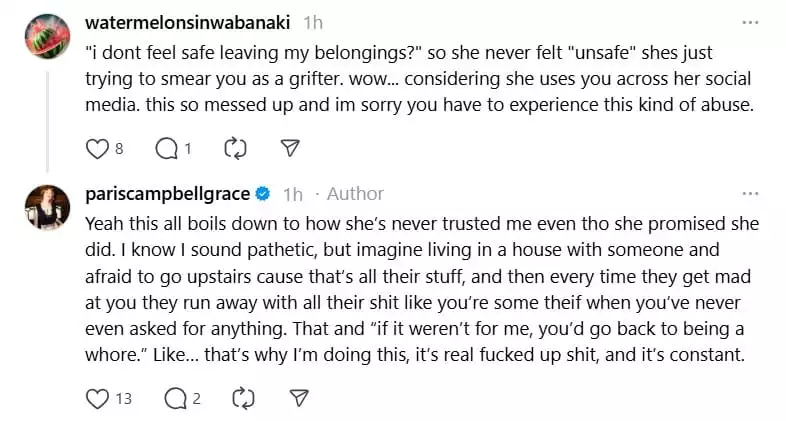Share the watermelonsinwabanaki comment
This screenshot has width=786, height=421.
pos(289,148)
